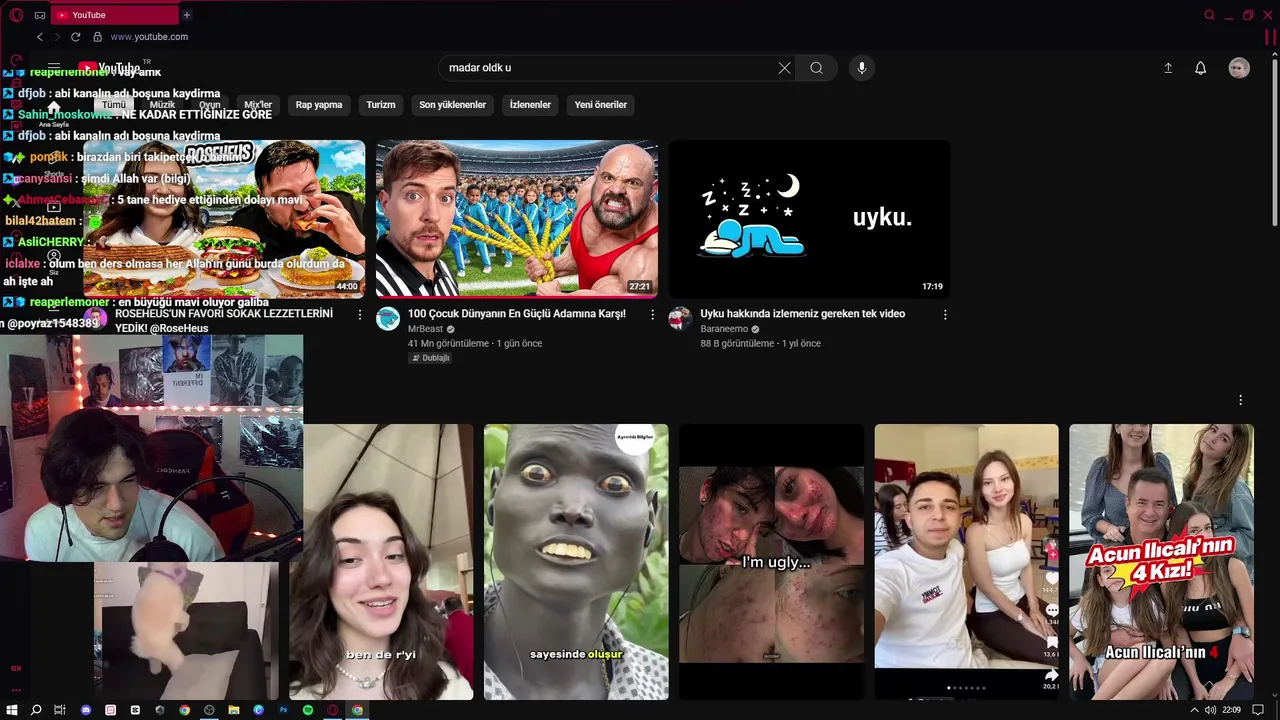Viewport: 1280px width, 720px height.
Task: View site security padlock info
Action: [97, 37]
